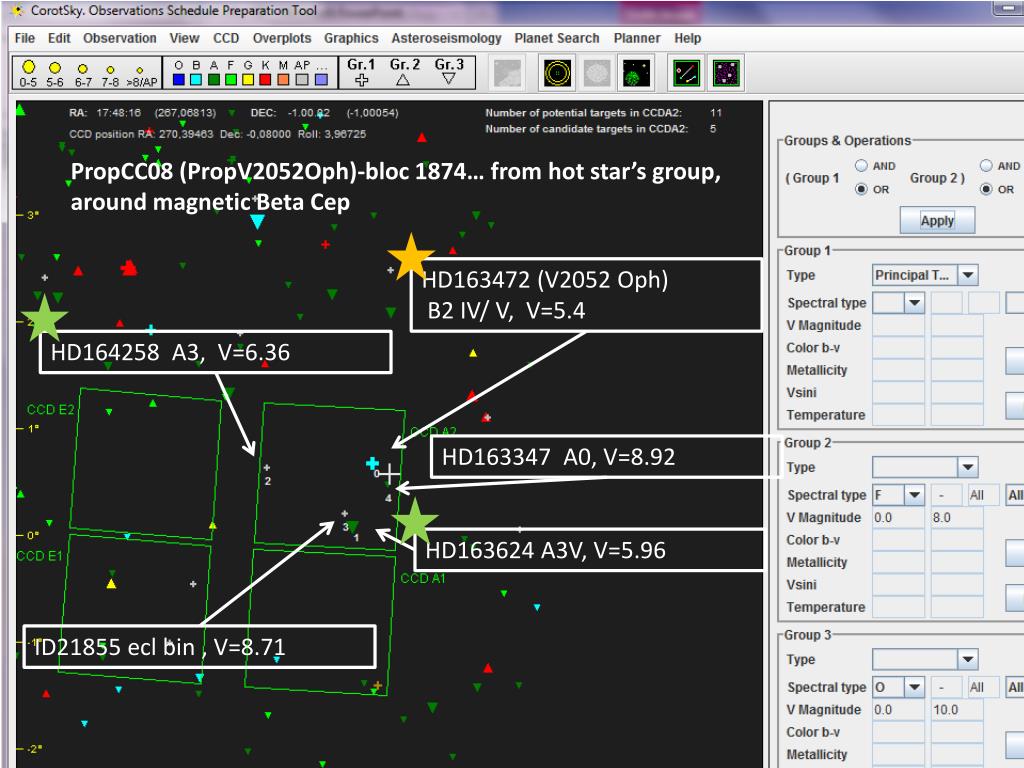Click the cyan plus star marker near target 0

pyautogui.click(x=372, y=463)
